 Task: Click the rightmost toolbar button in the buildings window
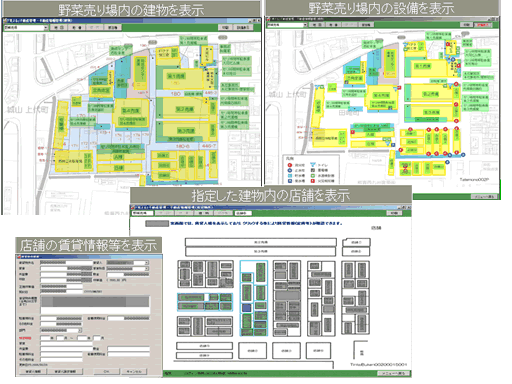click(243, 28)
